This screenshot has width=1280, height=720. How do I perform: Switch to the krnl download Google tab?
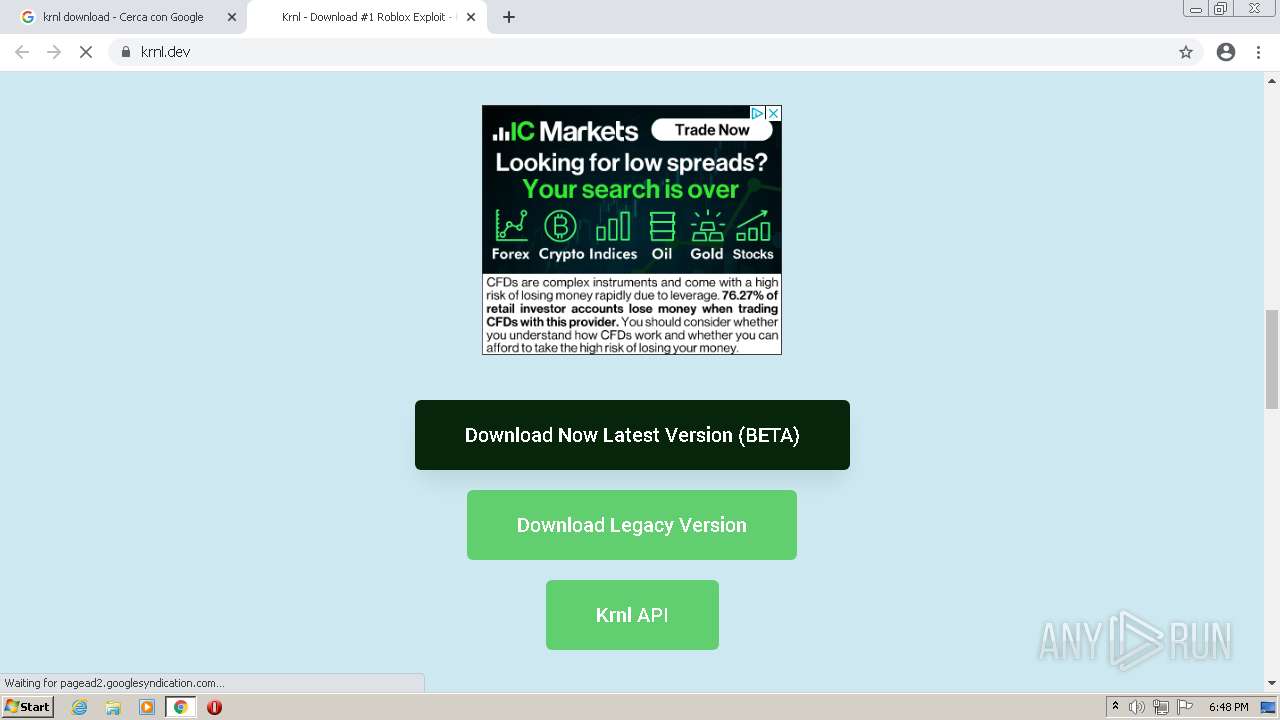(124, 17)
